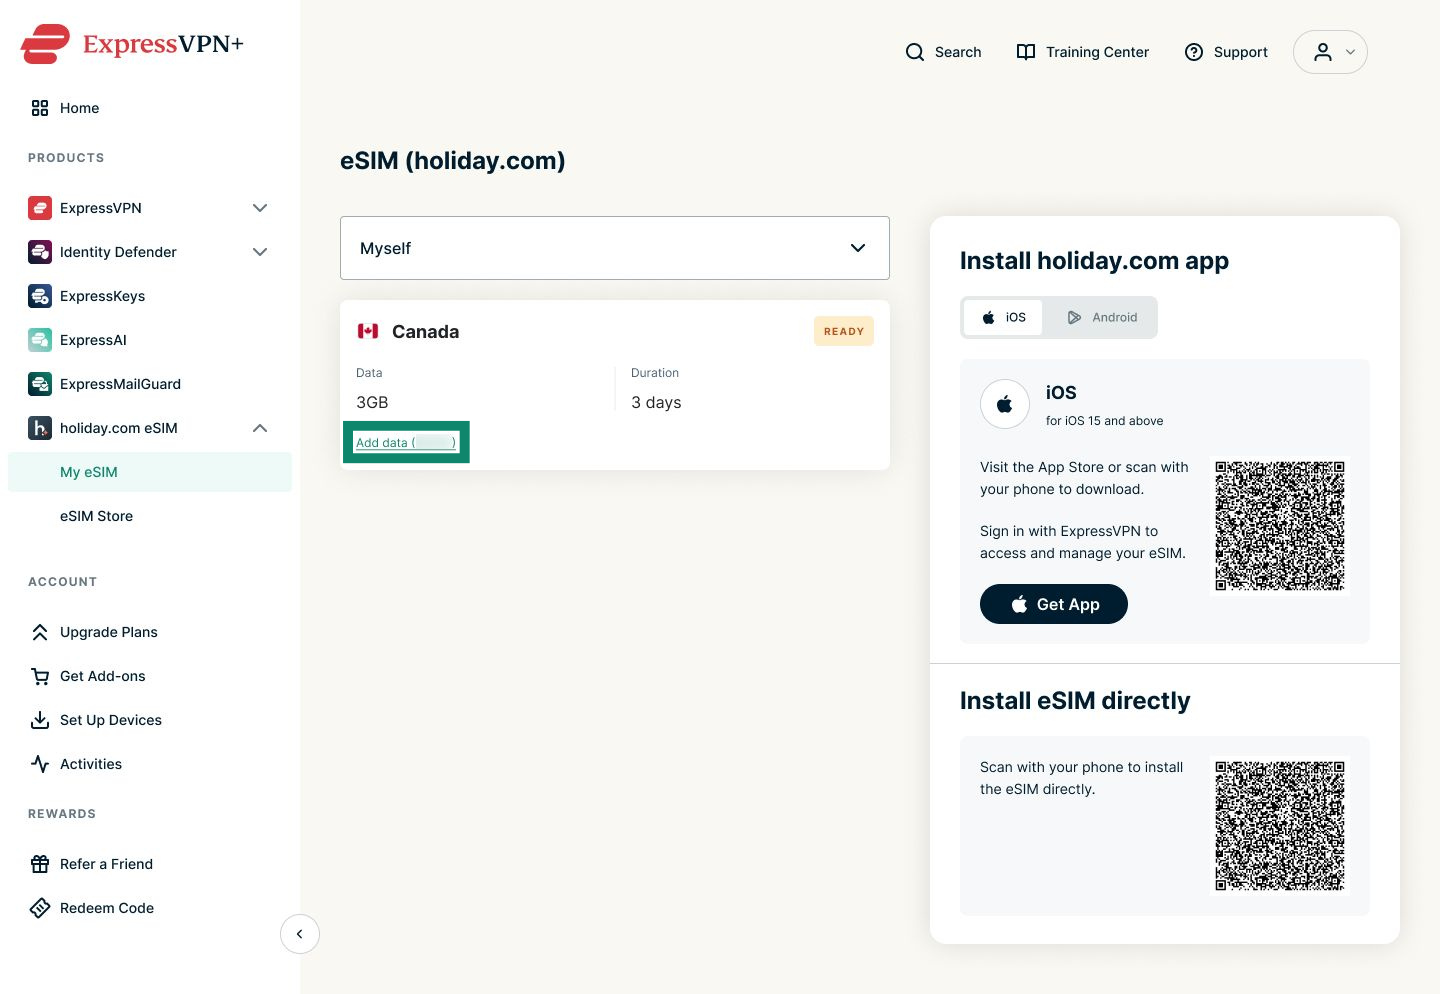Open the Myself profile dropdown

[615, 248]
